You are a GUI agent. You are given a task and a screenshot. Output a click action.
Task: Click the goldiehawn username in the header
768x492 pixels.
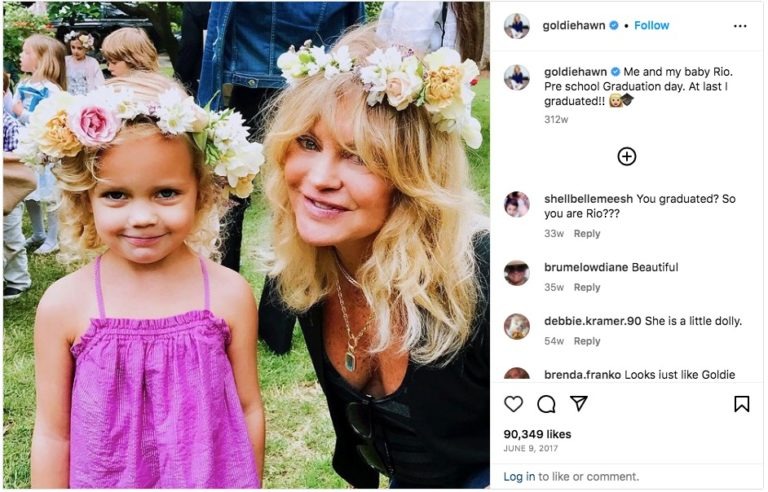[x=573, y=26]
